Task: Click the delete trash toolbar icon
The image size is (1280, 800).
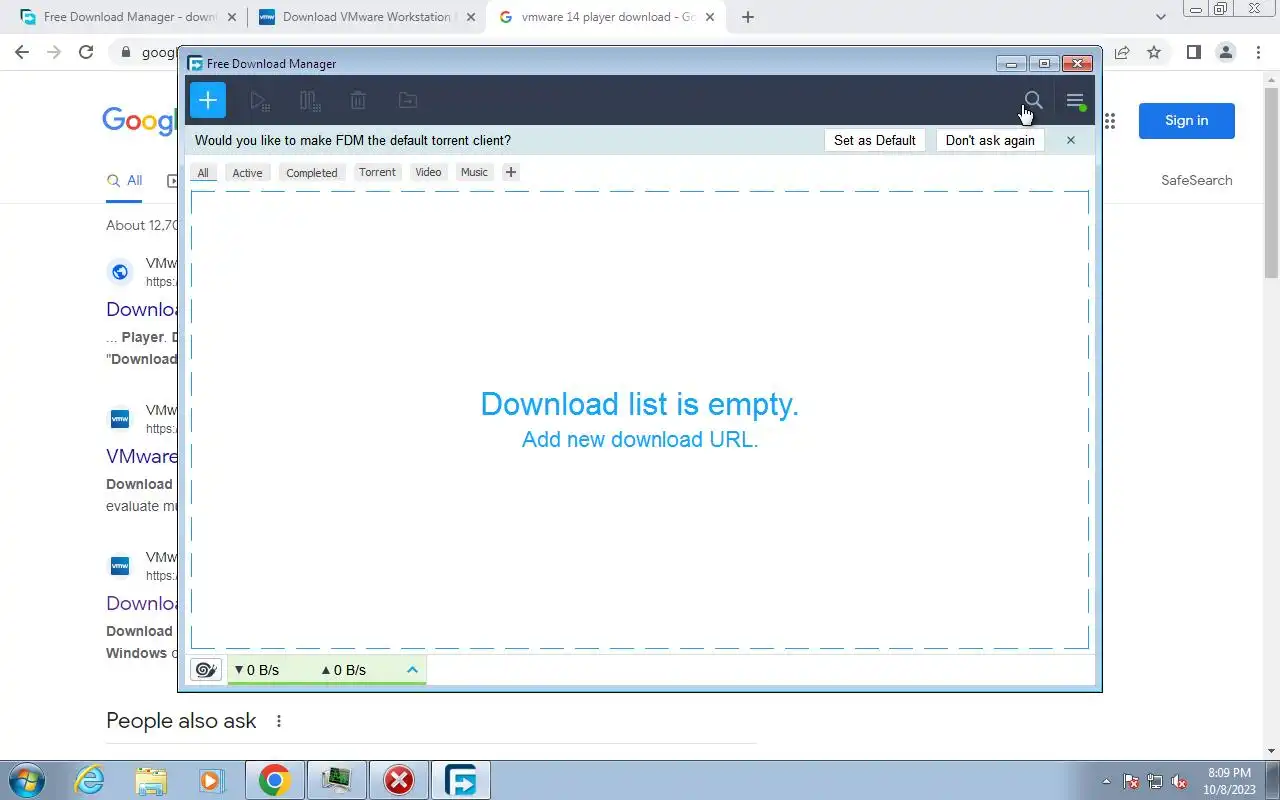Action: coord(358,100)
